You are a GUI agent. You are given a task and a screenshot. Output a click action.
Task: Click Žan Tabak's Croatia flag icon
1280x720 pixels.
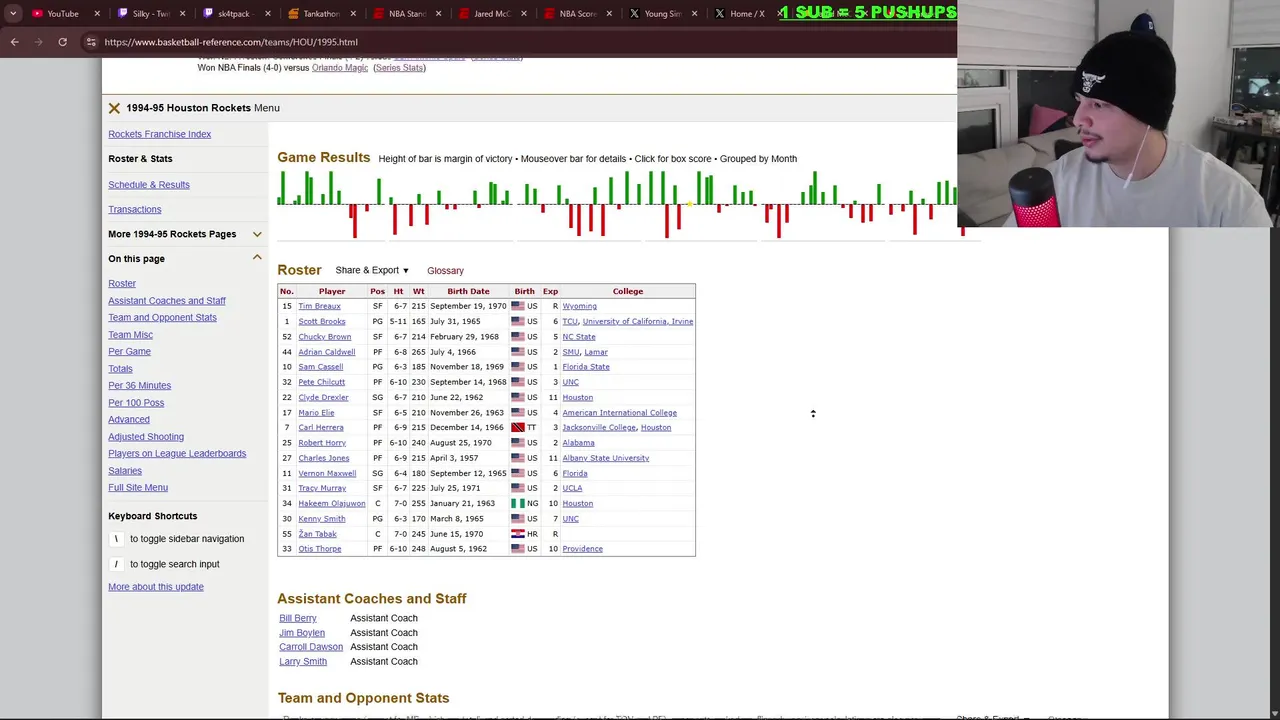[x=518, y=534]
